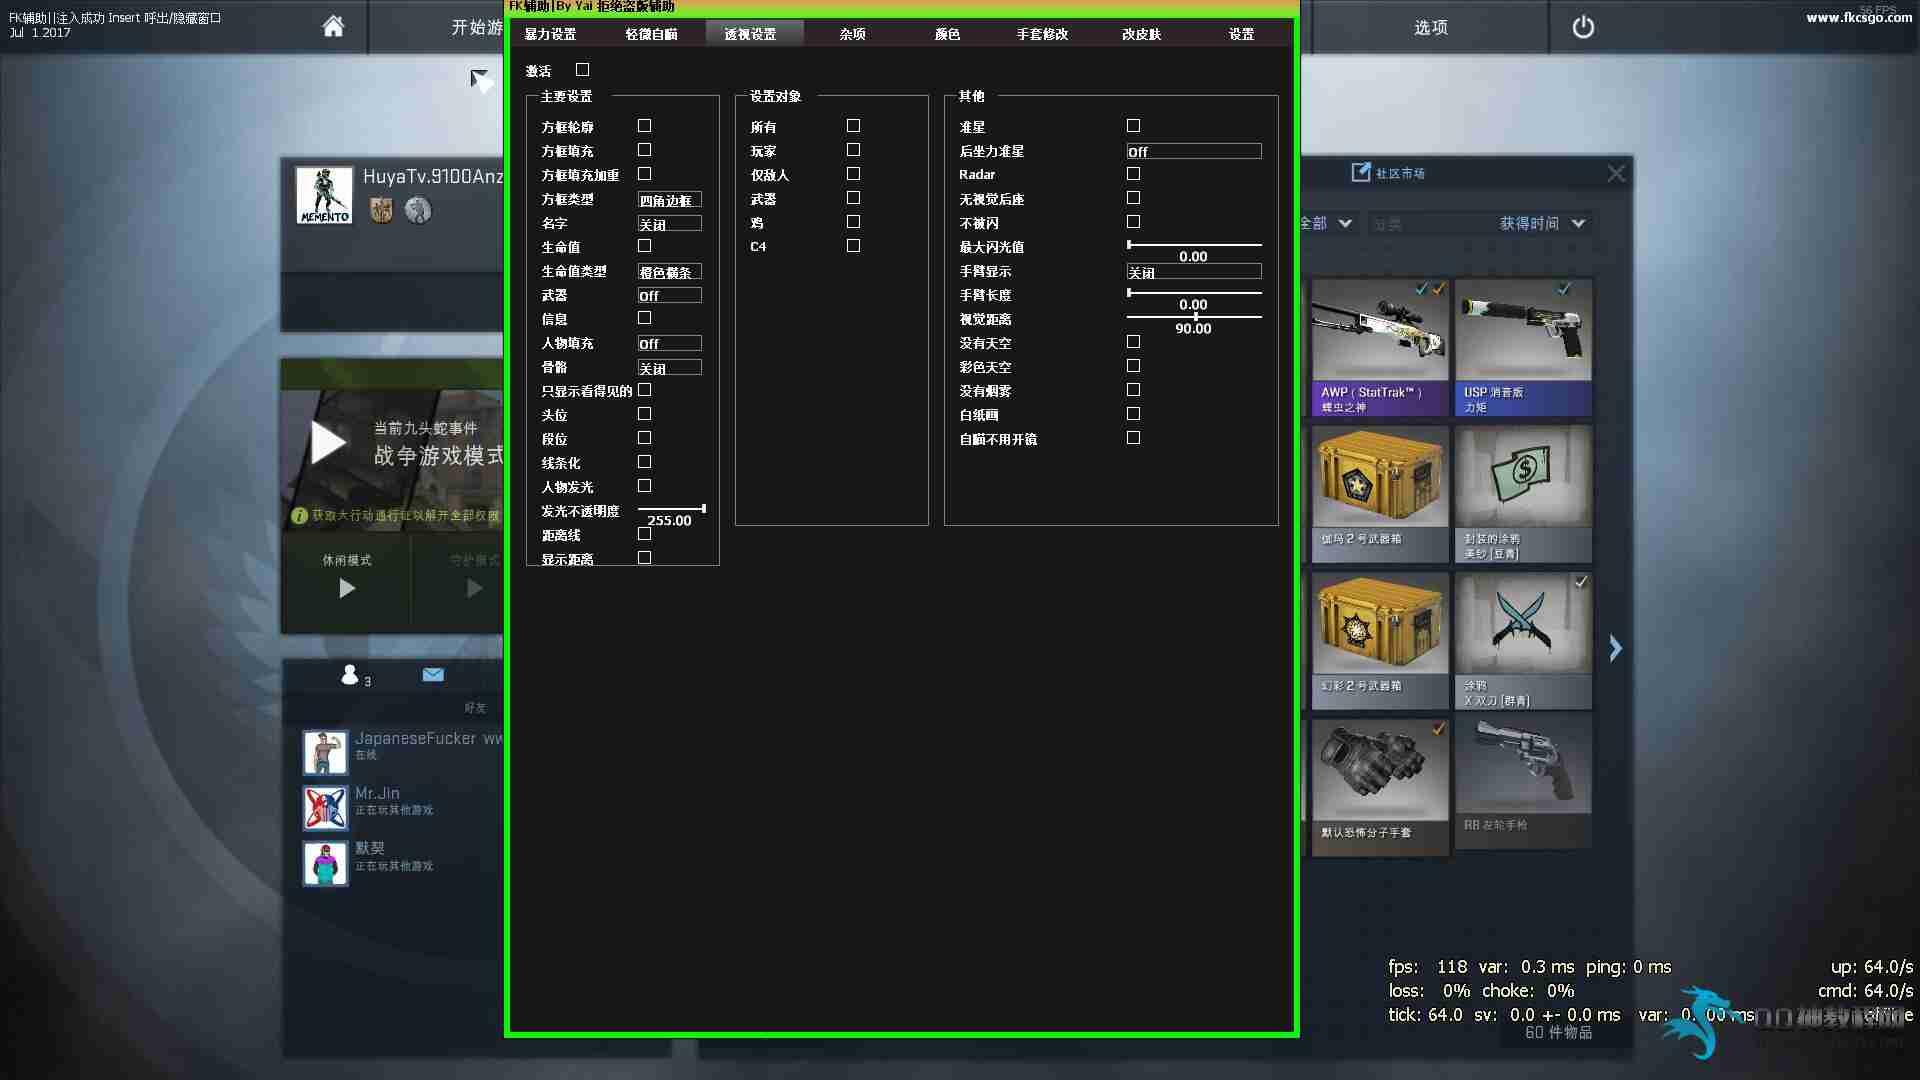Screen dimensions: 1920x1080
Task: Open 选项 in the top bar
Action: point(1431,27)
